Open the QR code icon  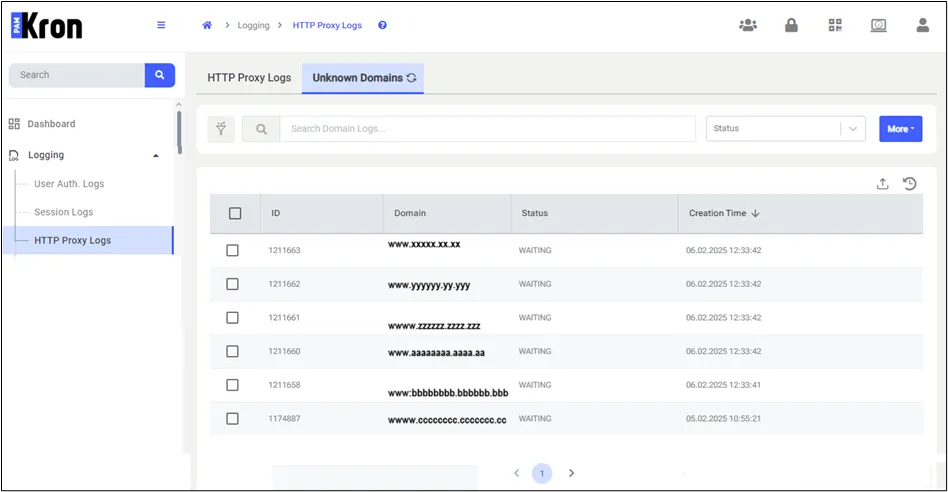click(x=835, y=25)
